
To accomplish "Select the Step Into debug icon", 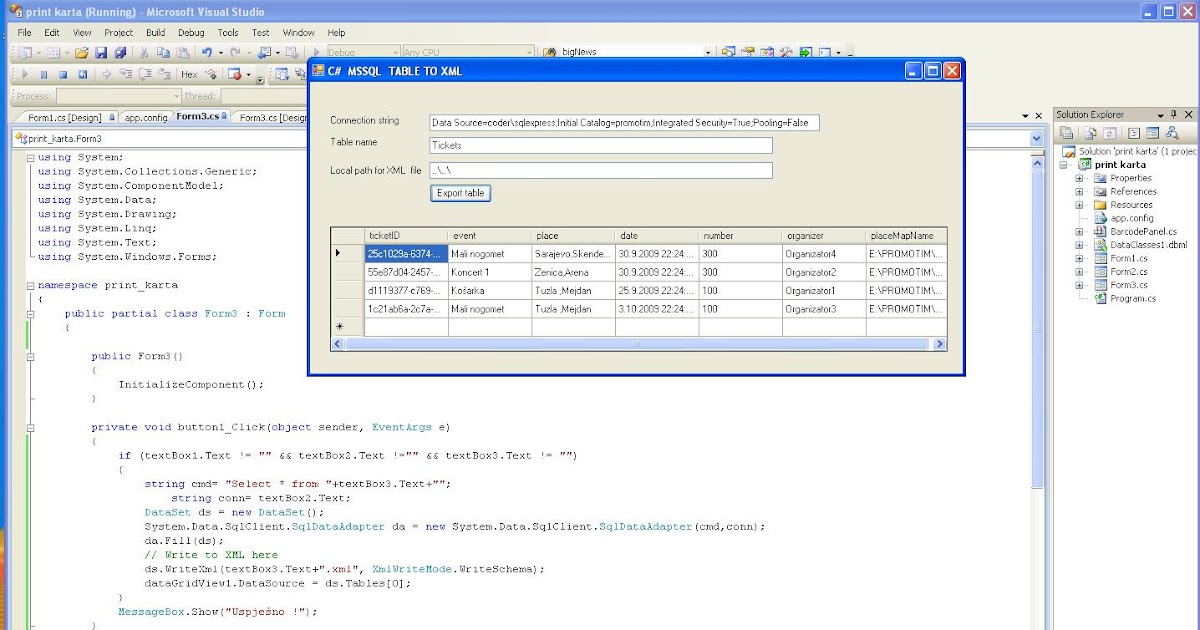I will click(124, 73).
